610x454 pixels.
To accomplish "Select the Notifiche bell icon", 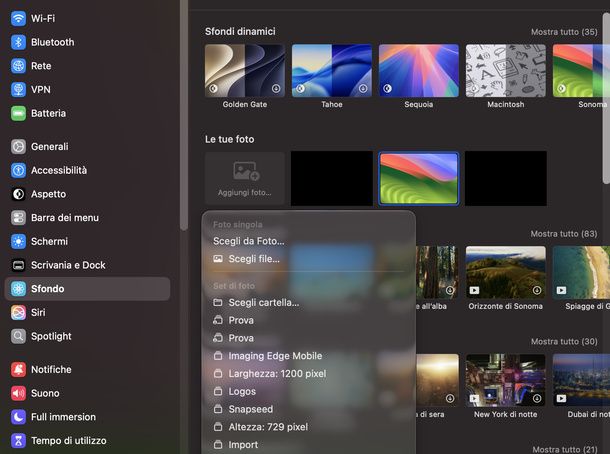I will pyautogui.click(x=18, y=370).
